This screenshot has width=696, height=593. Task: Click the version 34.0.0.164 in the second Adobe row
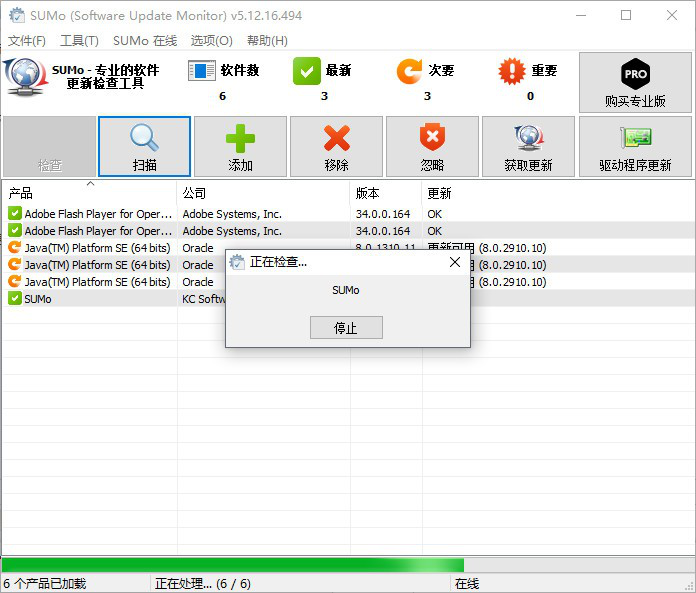click(383, 231)
